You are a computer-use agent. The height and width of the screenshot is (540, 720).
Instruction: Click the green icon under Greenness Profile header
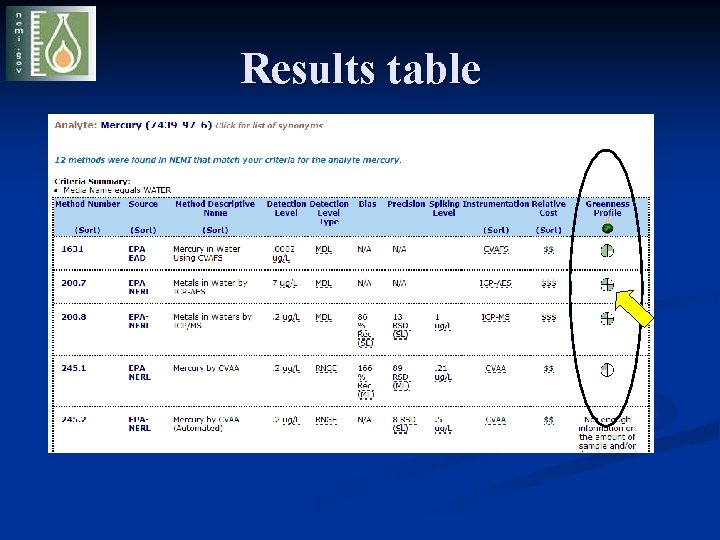pos(607,227)
